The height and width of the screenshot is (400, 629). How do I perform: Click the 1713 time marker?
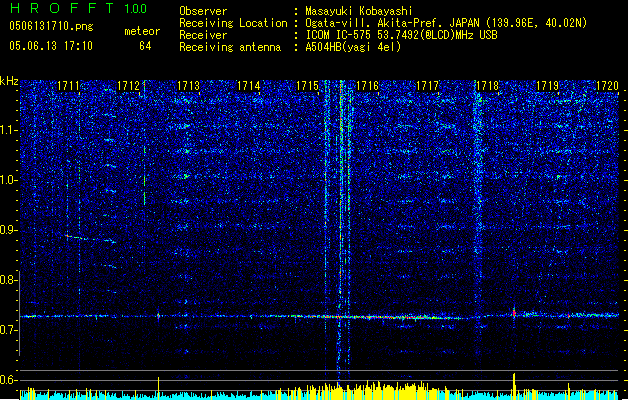[188, 86]
